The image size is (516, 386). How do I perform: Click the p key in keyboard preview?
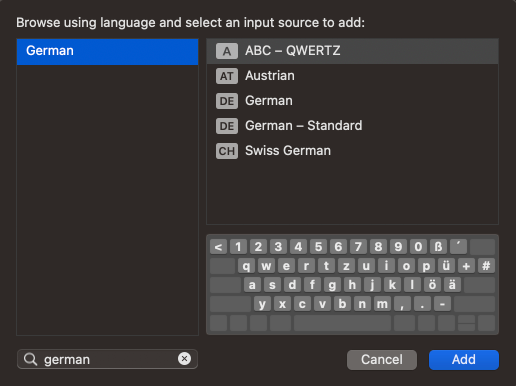pos(426,266)
